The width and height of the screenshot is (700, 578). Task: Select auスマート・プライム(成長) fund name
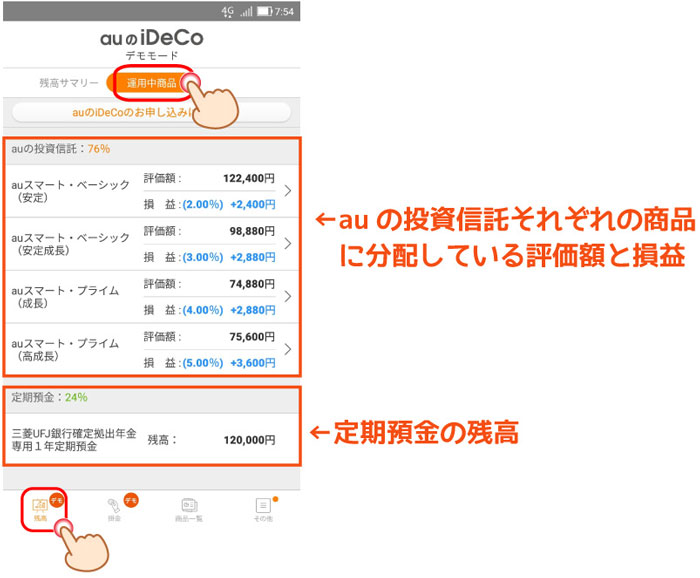click(x=65, y=296)
